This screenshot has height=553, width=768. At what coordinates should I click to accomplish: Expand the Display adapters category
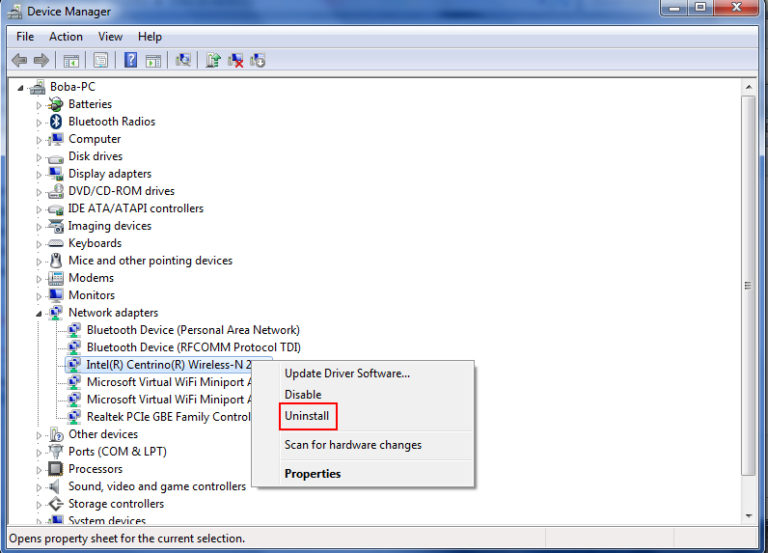(39, 174)
